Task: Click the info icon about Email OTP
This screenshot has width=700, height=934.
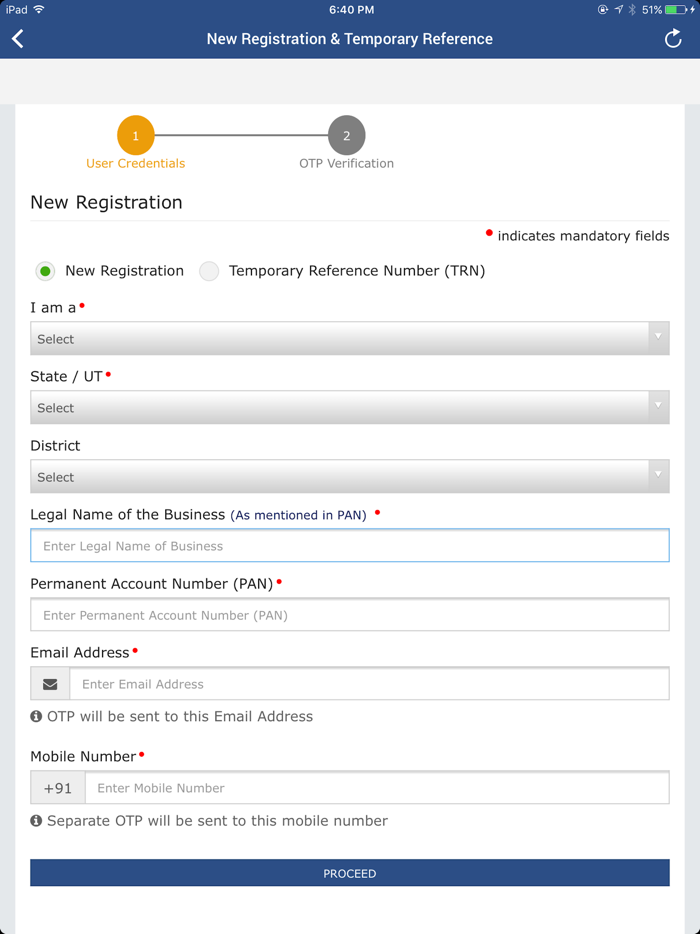Action: pos(36,717)
